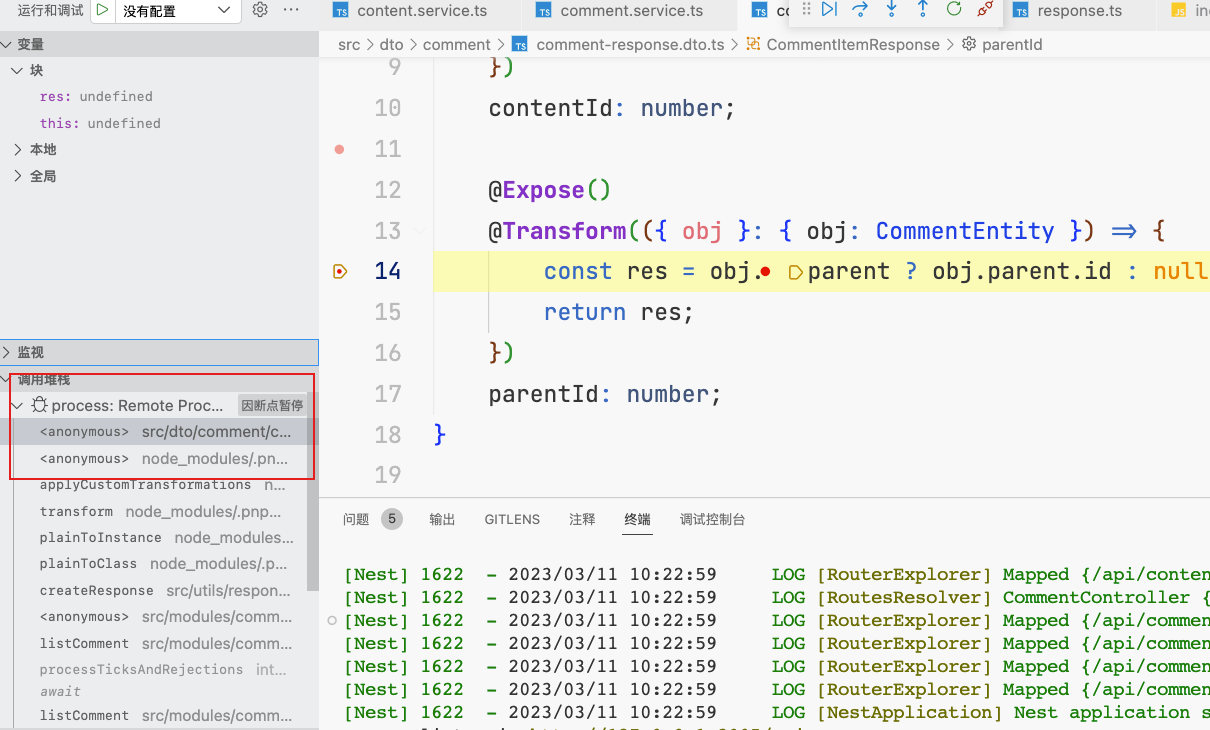Click the Step Over debug icon

(x=860, y=10)
